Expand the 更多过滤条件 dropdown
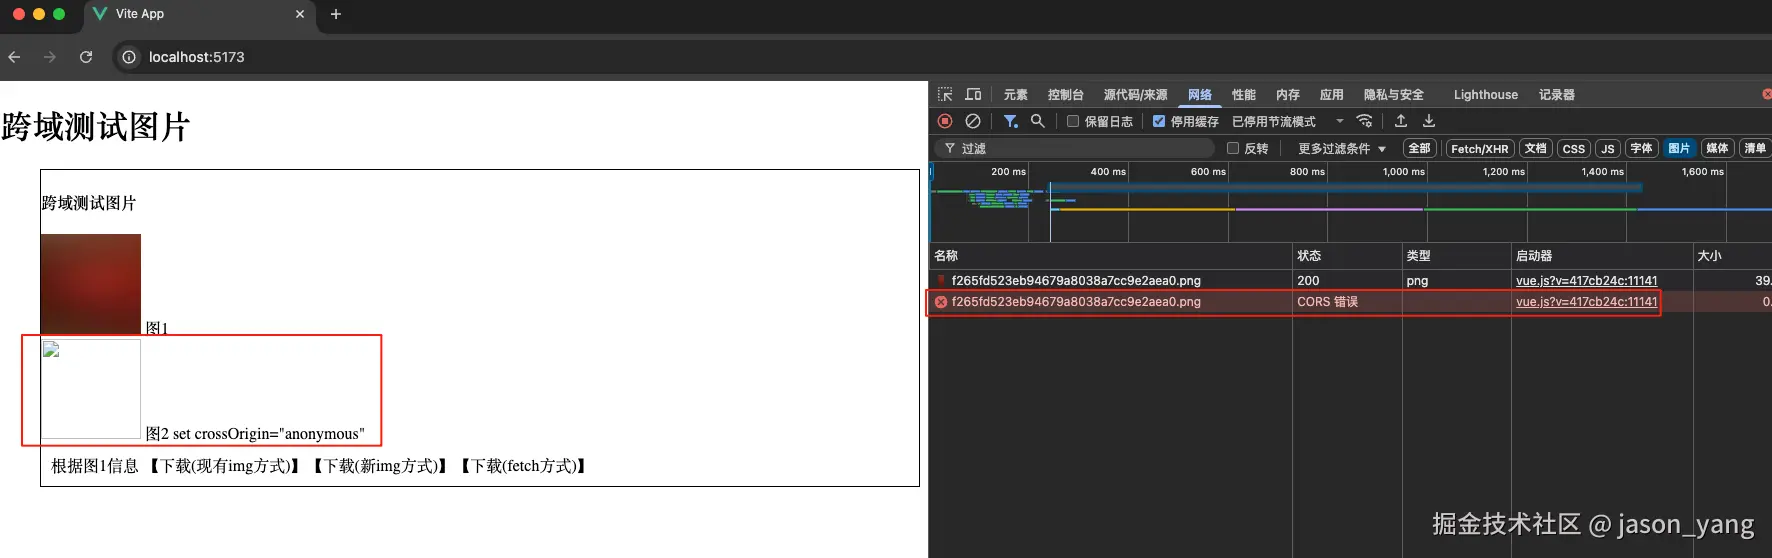The image size is (1772, 558). pyautogui.click(x=1342, y=148)
